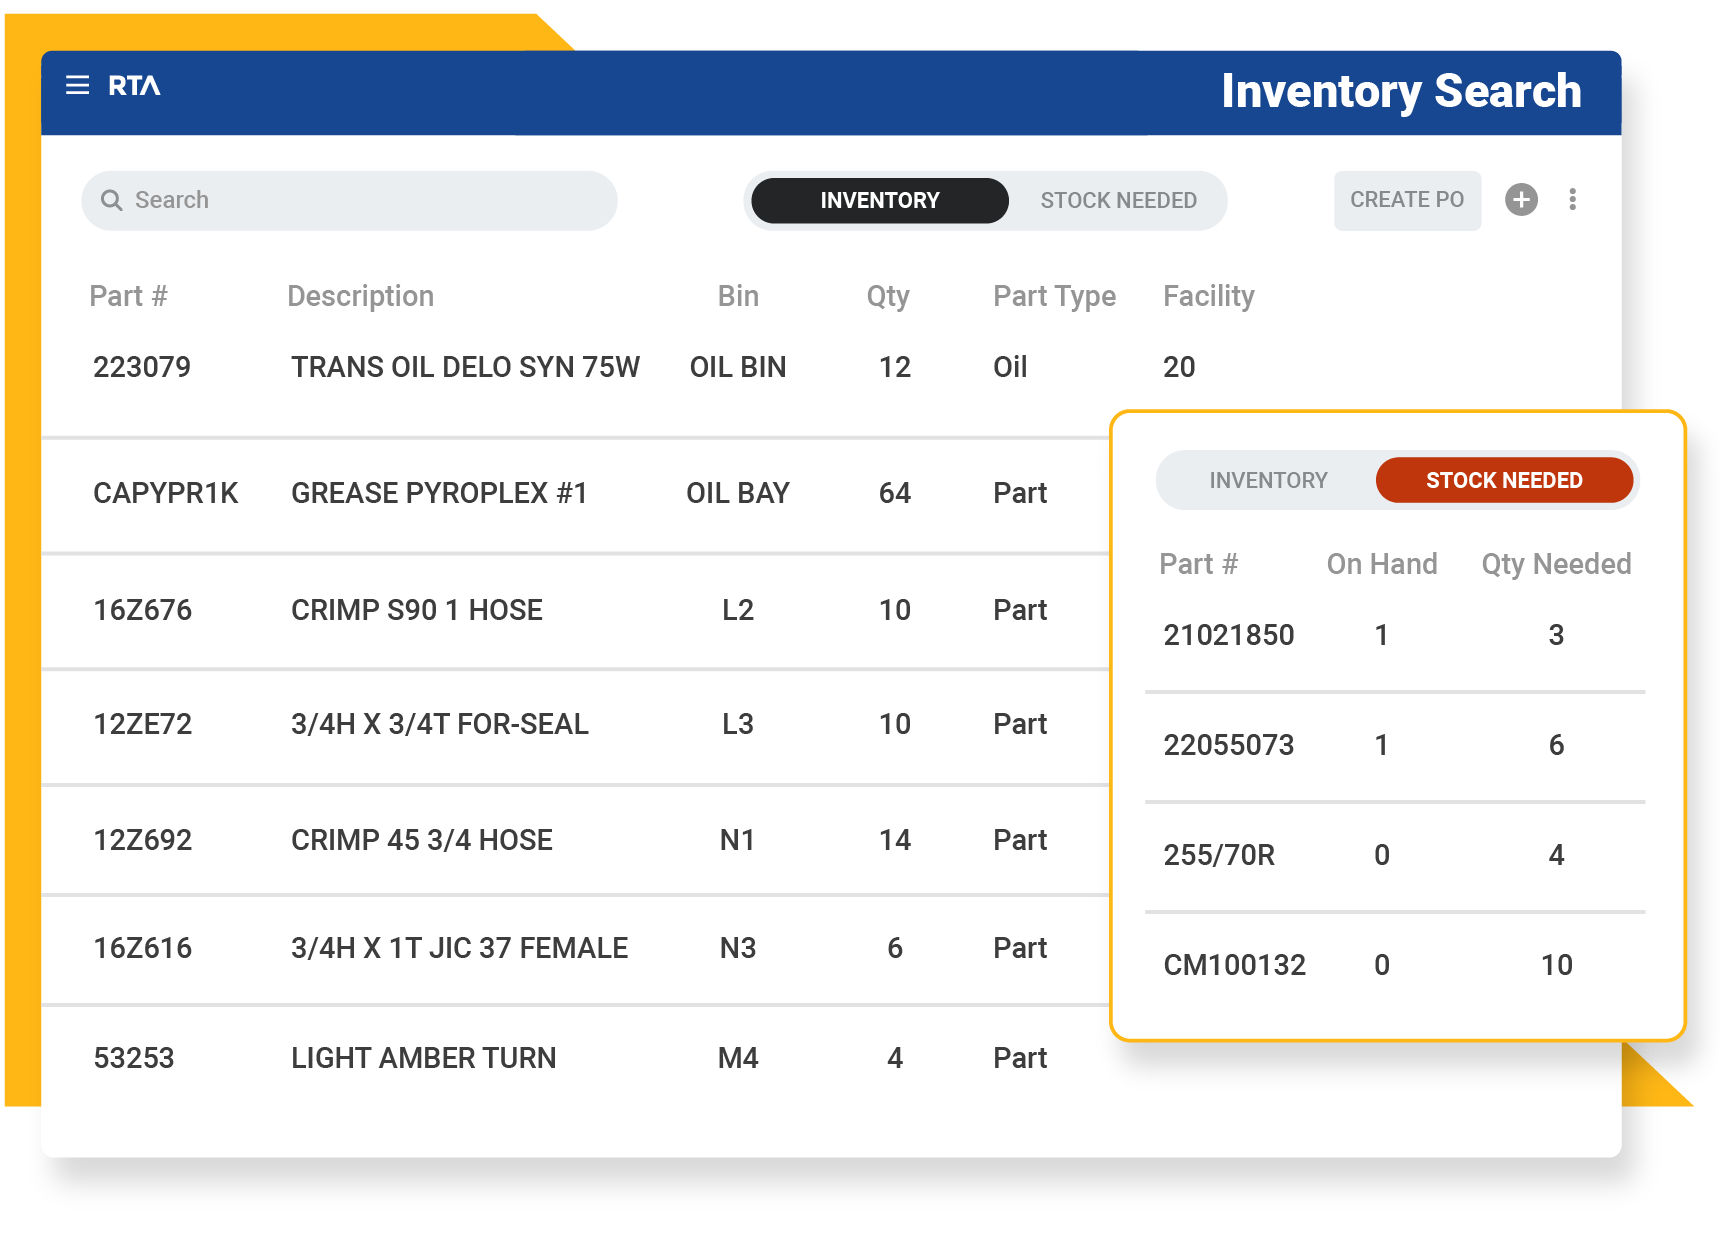Select part number 12Z692

click(142, 840)
